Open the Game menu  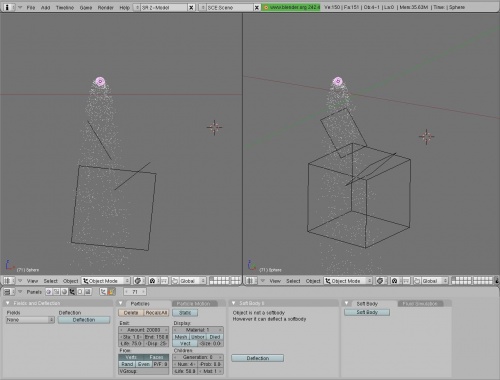[x=86, y=7]
